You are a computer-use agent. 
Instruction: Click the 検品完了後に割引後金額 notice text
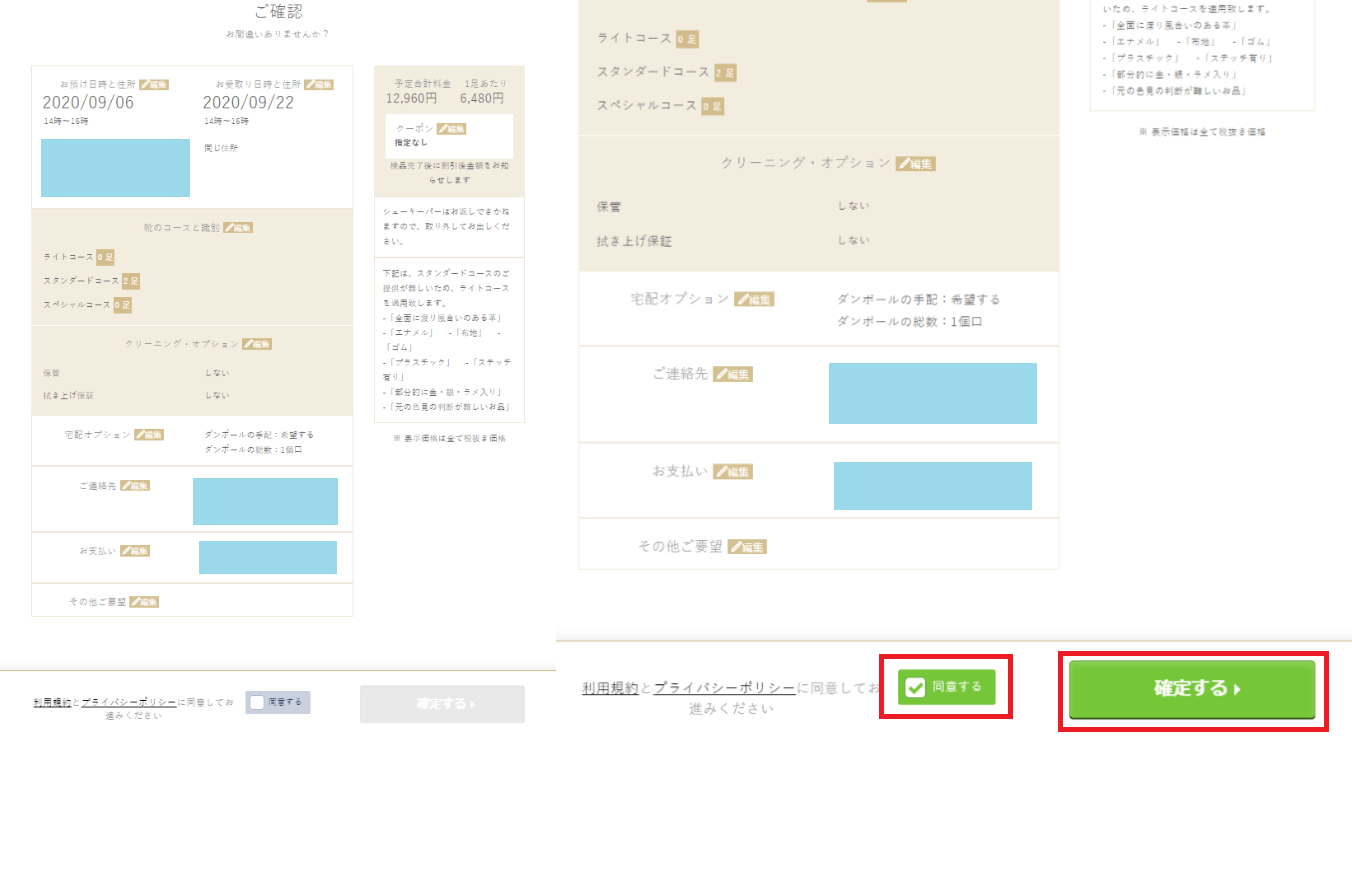pyautogui.click(x=449, y=174)
